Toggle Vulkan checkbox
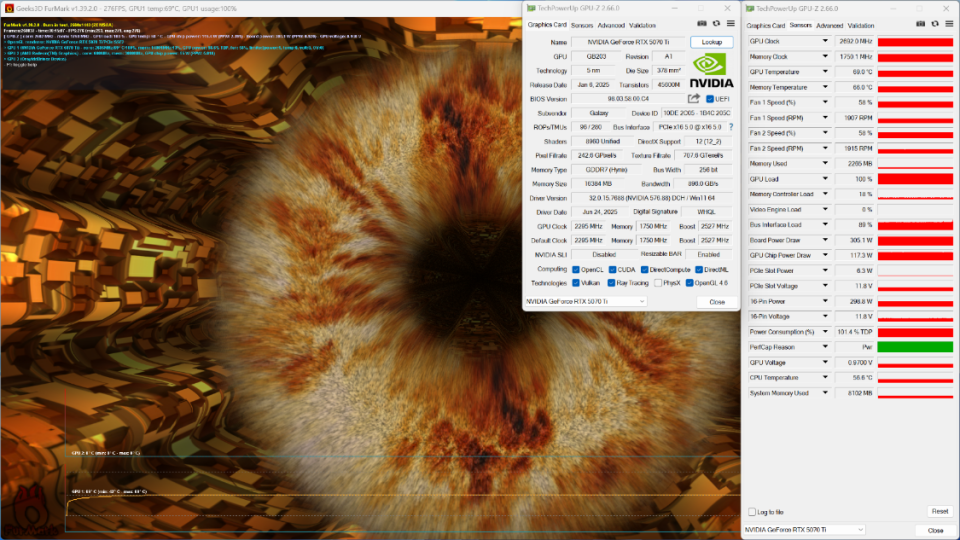 pyautogui.click(x=576, y=283)
